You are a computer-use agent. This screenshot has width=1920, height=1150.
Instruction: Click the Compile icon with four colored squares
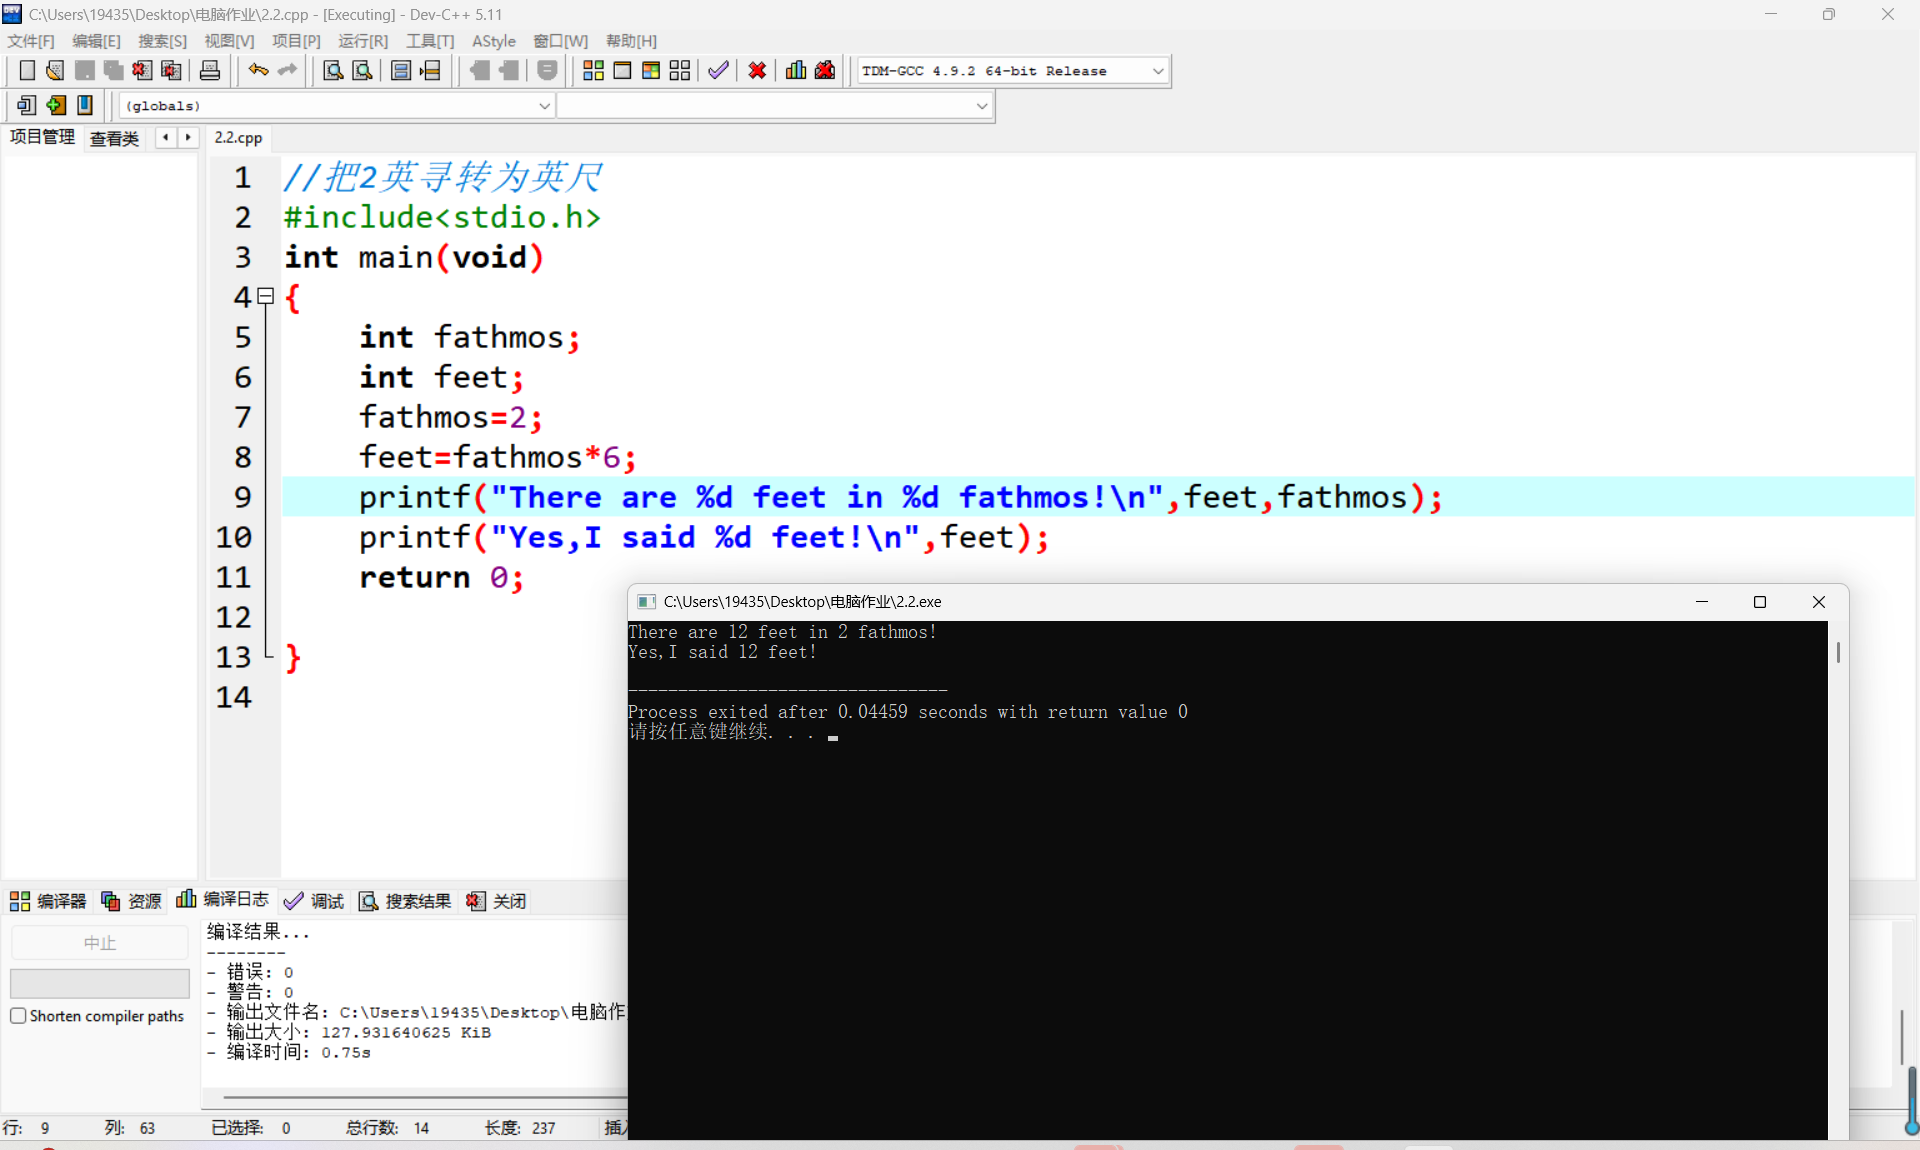593,70
